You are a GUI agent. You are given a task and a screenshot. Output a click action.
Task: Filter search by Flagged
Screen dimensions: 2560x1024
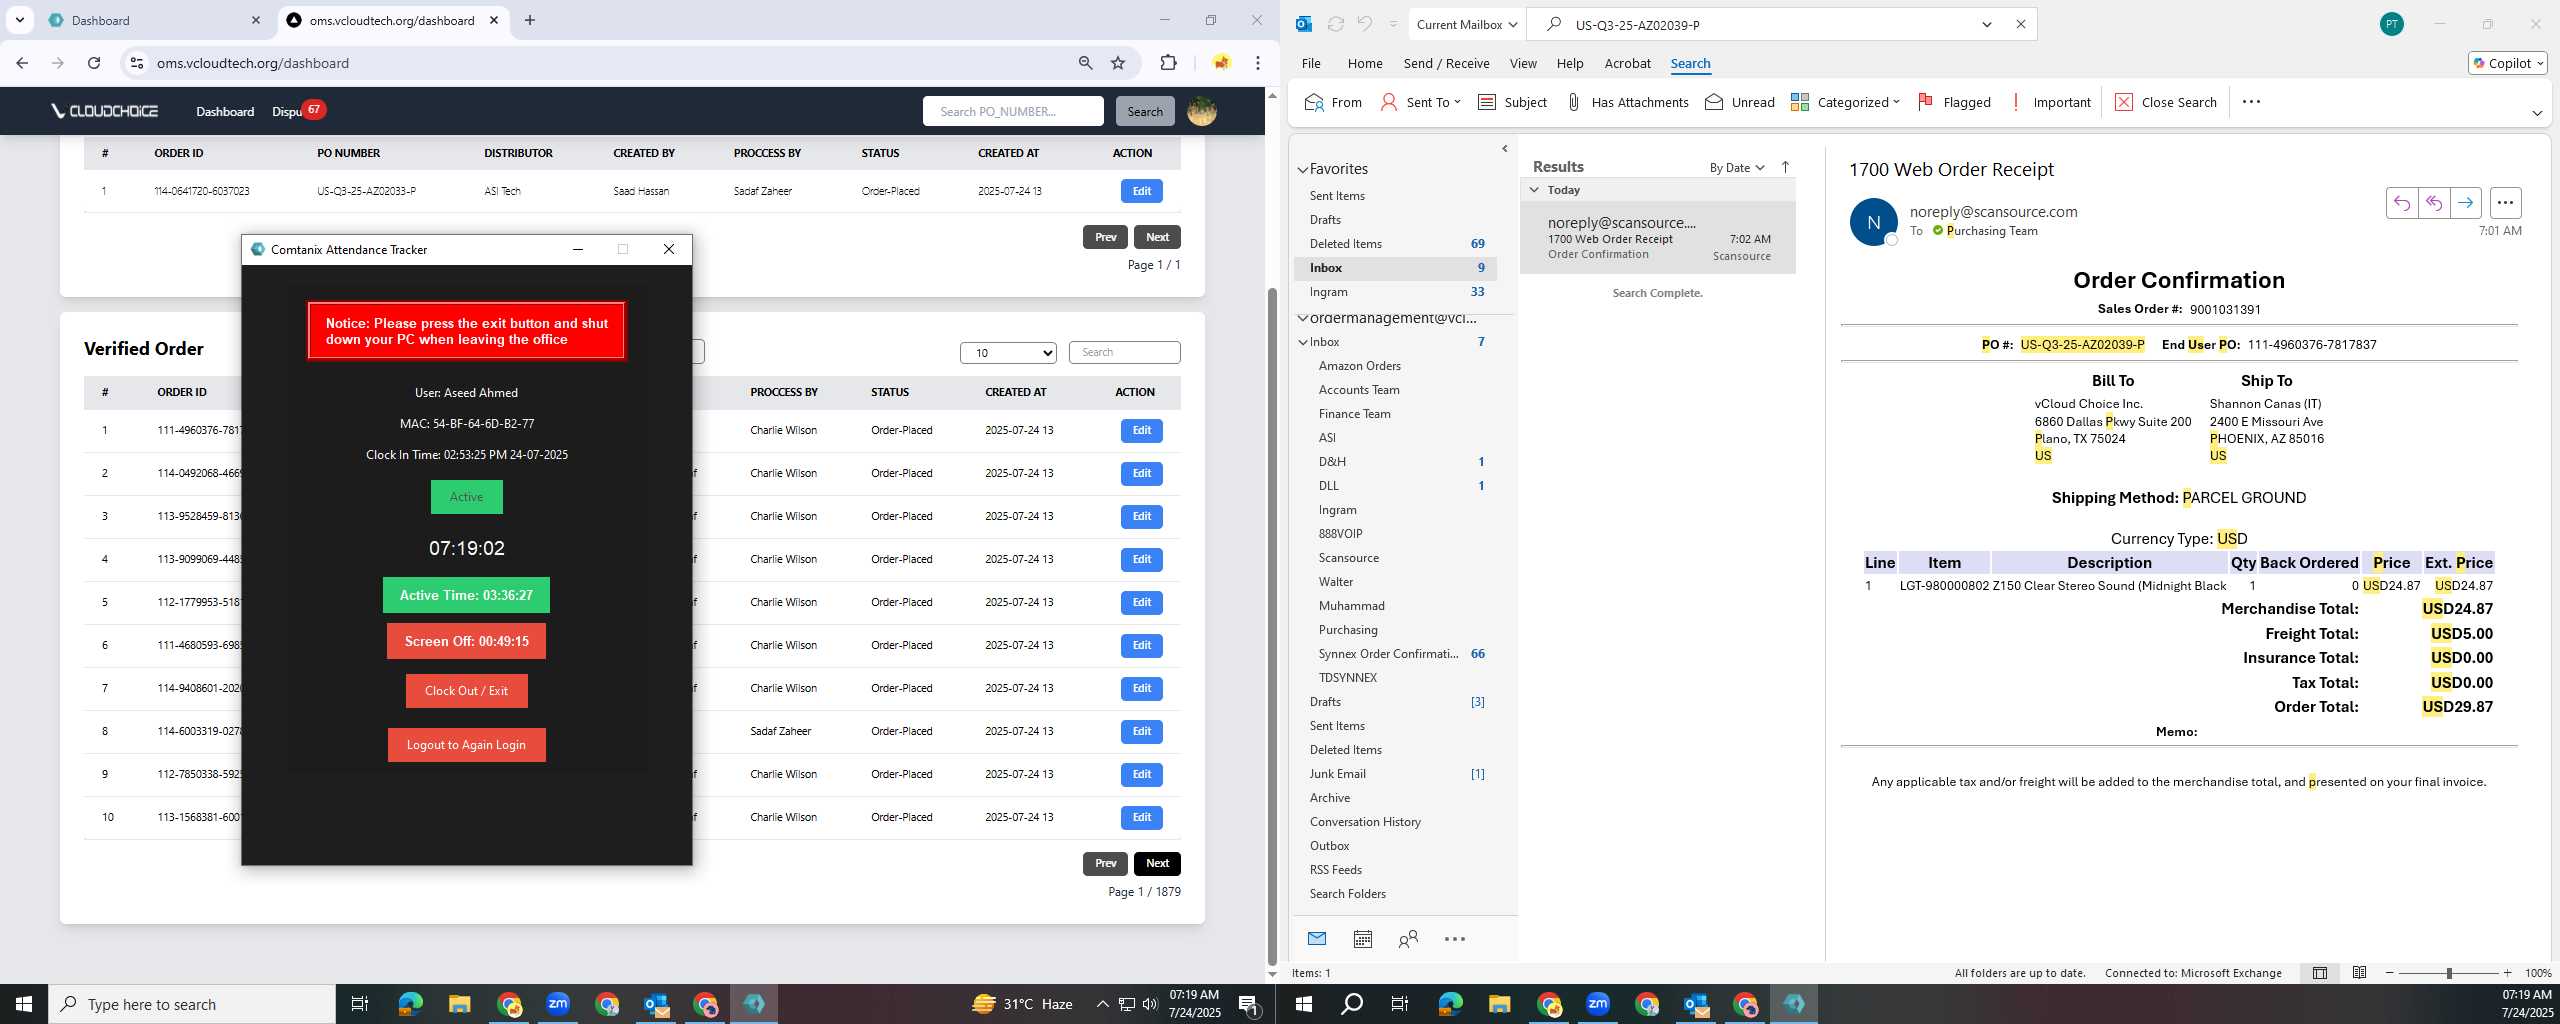click(1954, 102)
